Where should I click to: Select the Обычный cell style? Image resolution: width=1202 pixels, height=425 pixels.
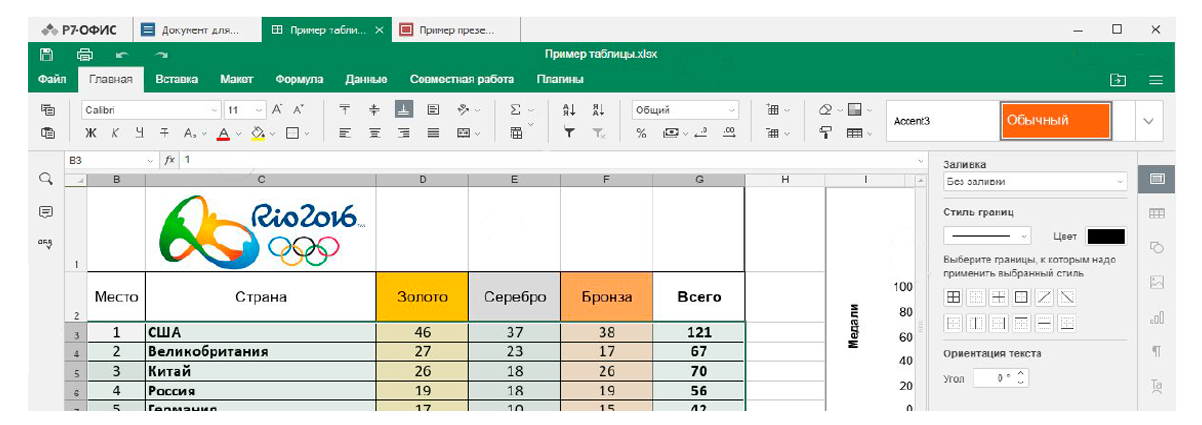click(x=1055, y=121)
